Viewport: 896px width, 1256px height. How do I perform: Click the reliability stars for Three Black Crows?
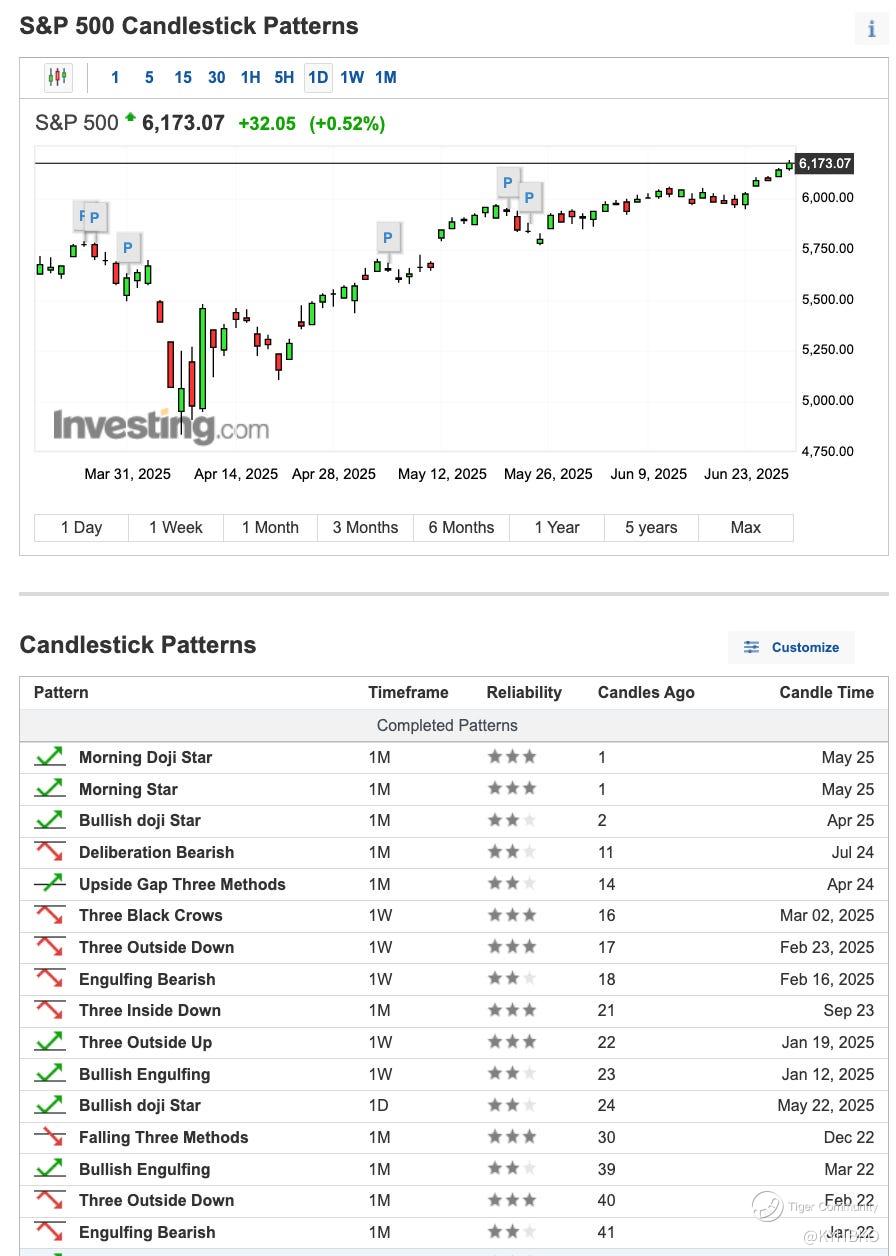(512, 915)
